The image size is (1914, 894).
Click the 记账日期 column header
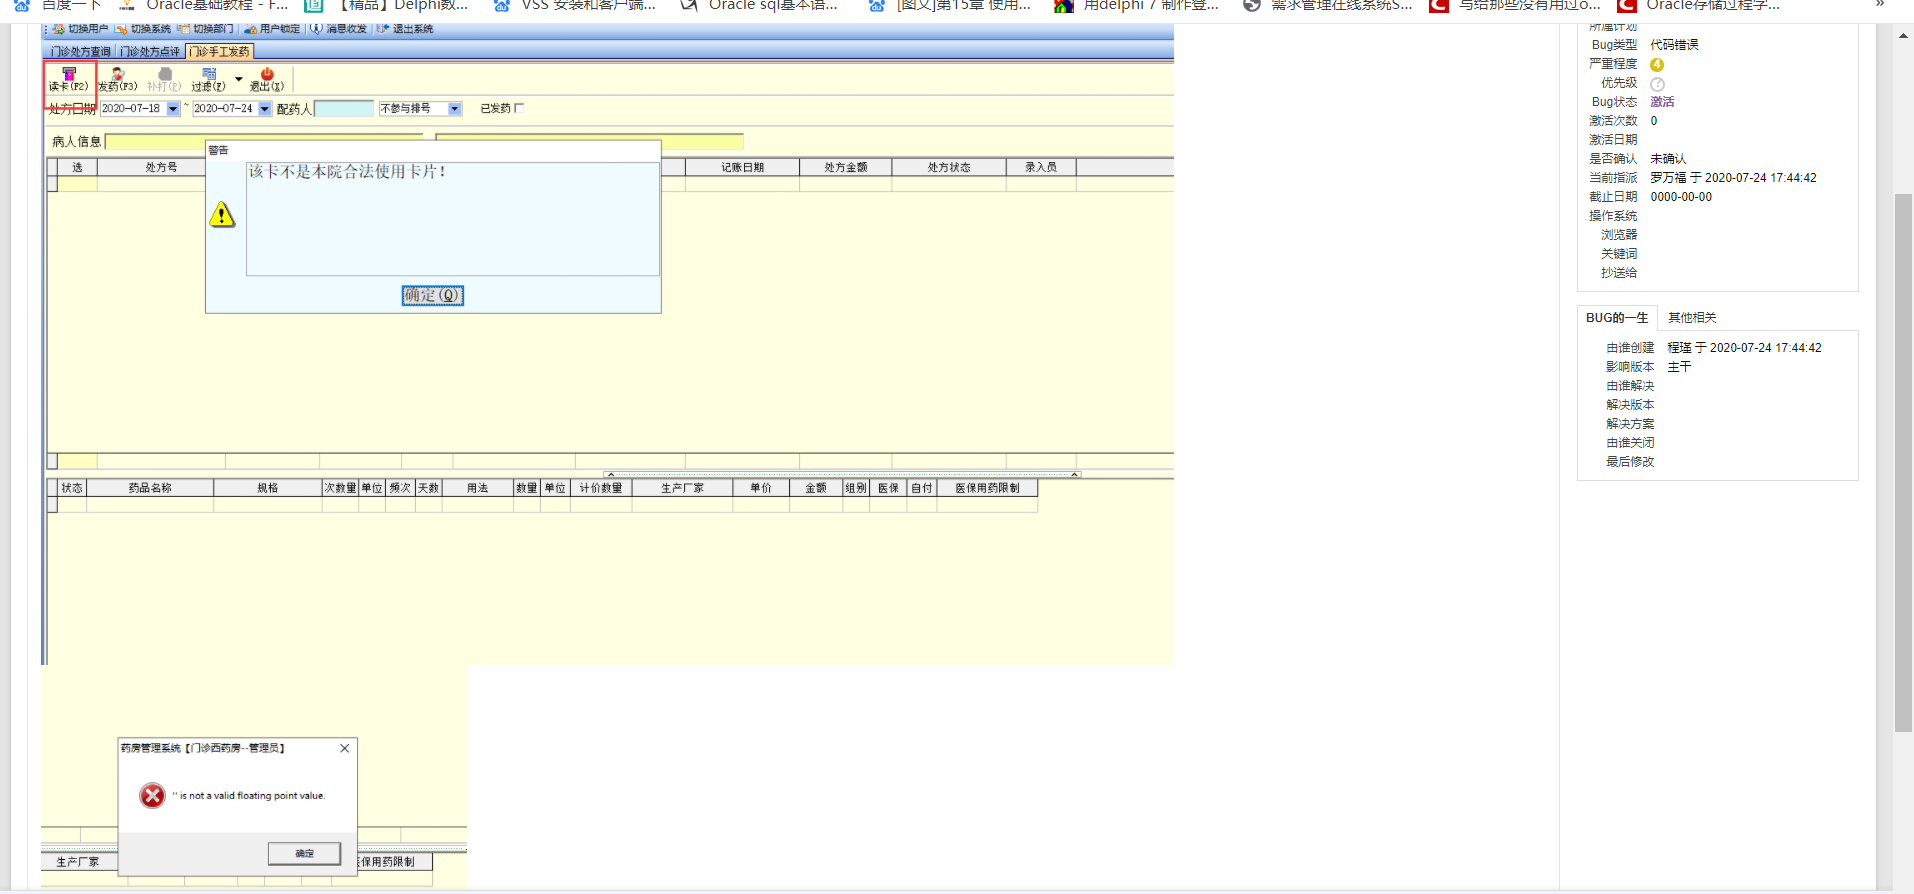click(x=742, y=167)
